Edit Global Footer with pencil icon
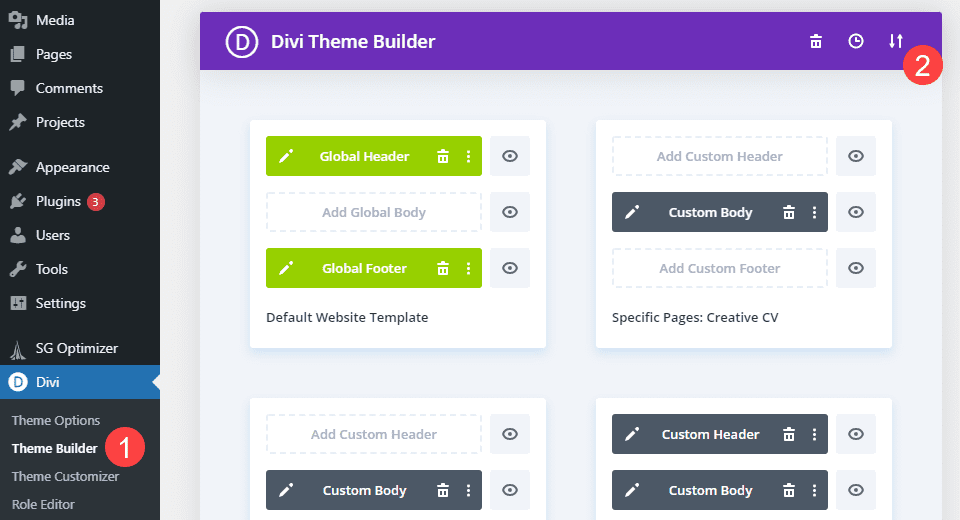Screen dimensions: 960x520 pyautogui.click(x=285, y=268)
